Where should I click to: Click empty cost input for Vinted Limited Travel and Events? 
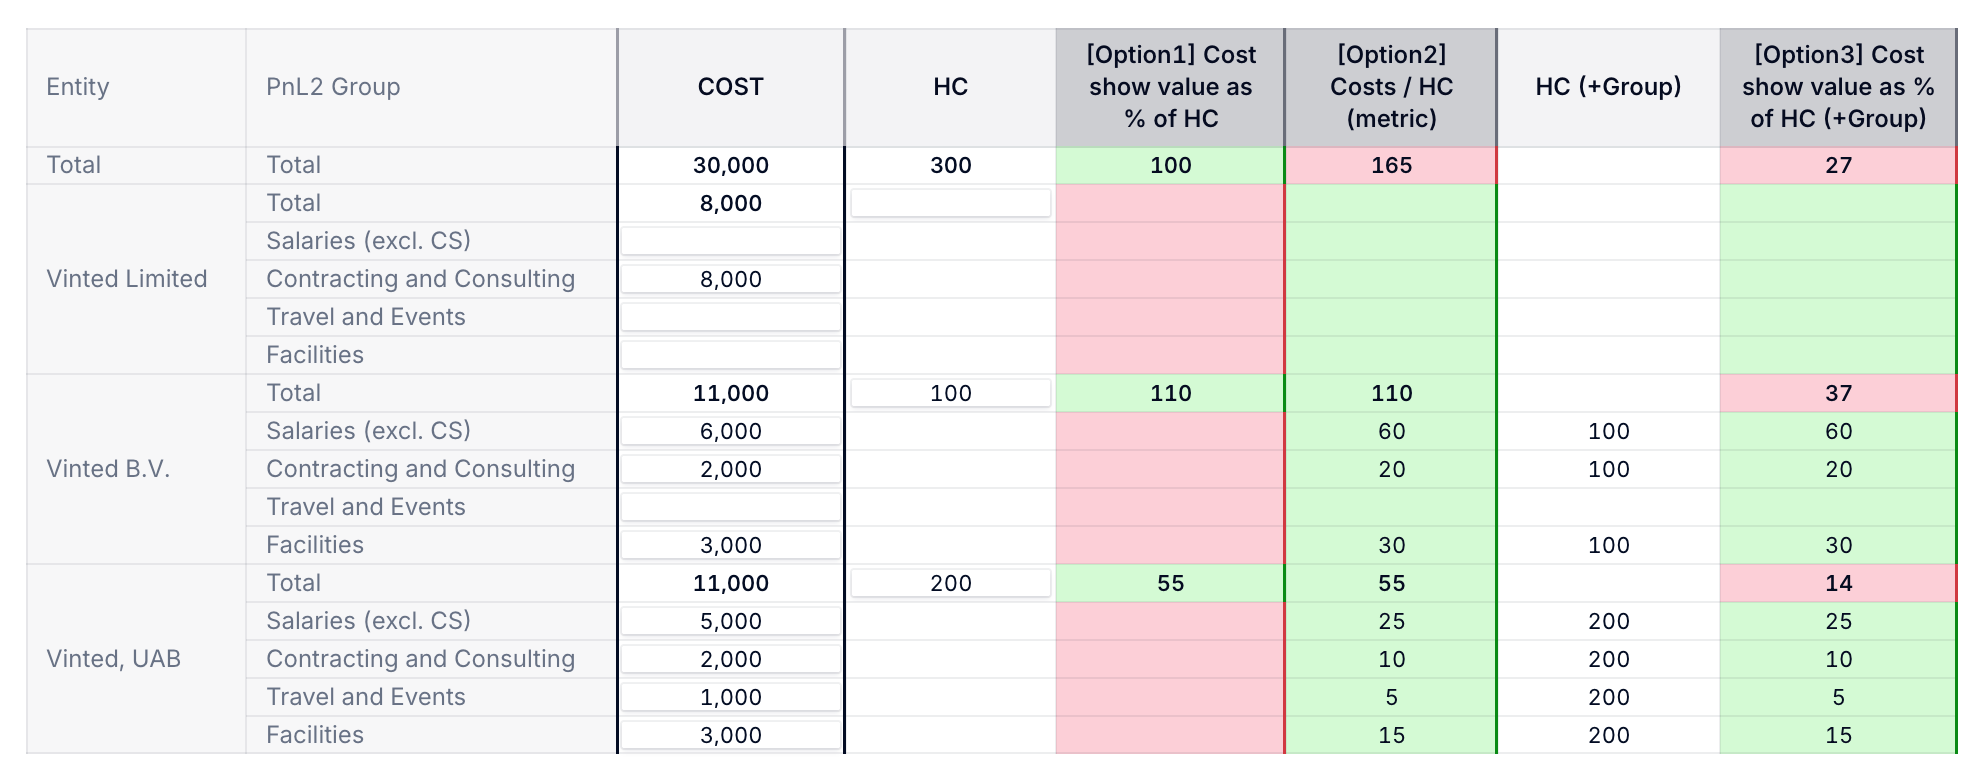[731, 317]
